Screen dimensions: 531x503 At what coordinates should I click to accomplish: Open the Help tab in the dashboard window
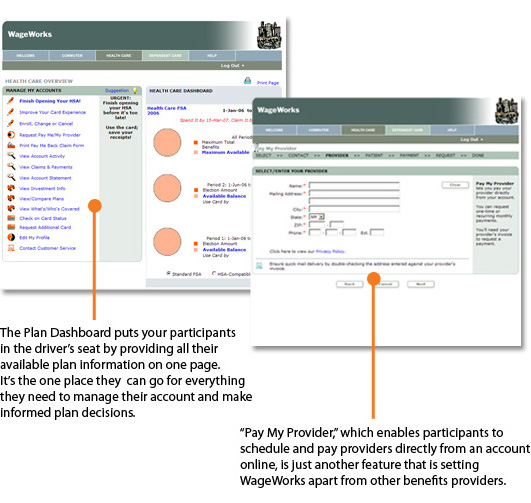212,56
